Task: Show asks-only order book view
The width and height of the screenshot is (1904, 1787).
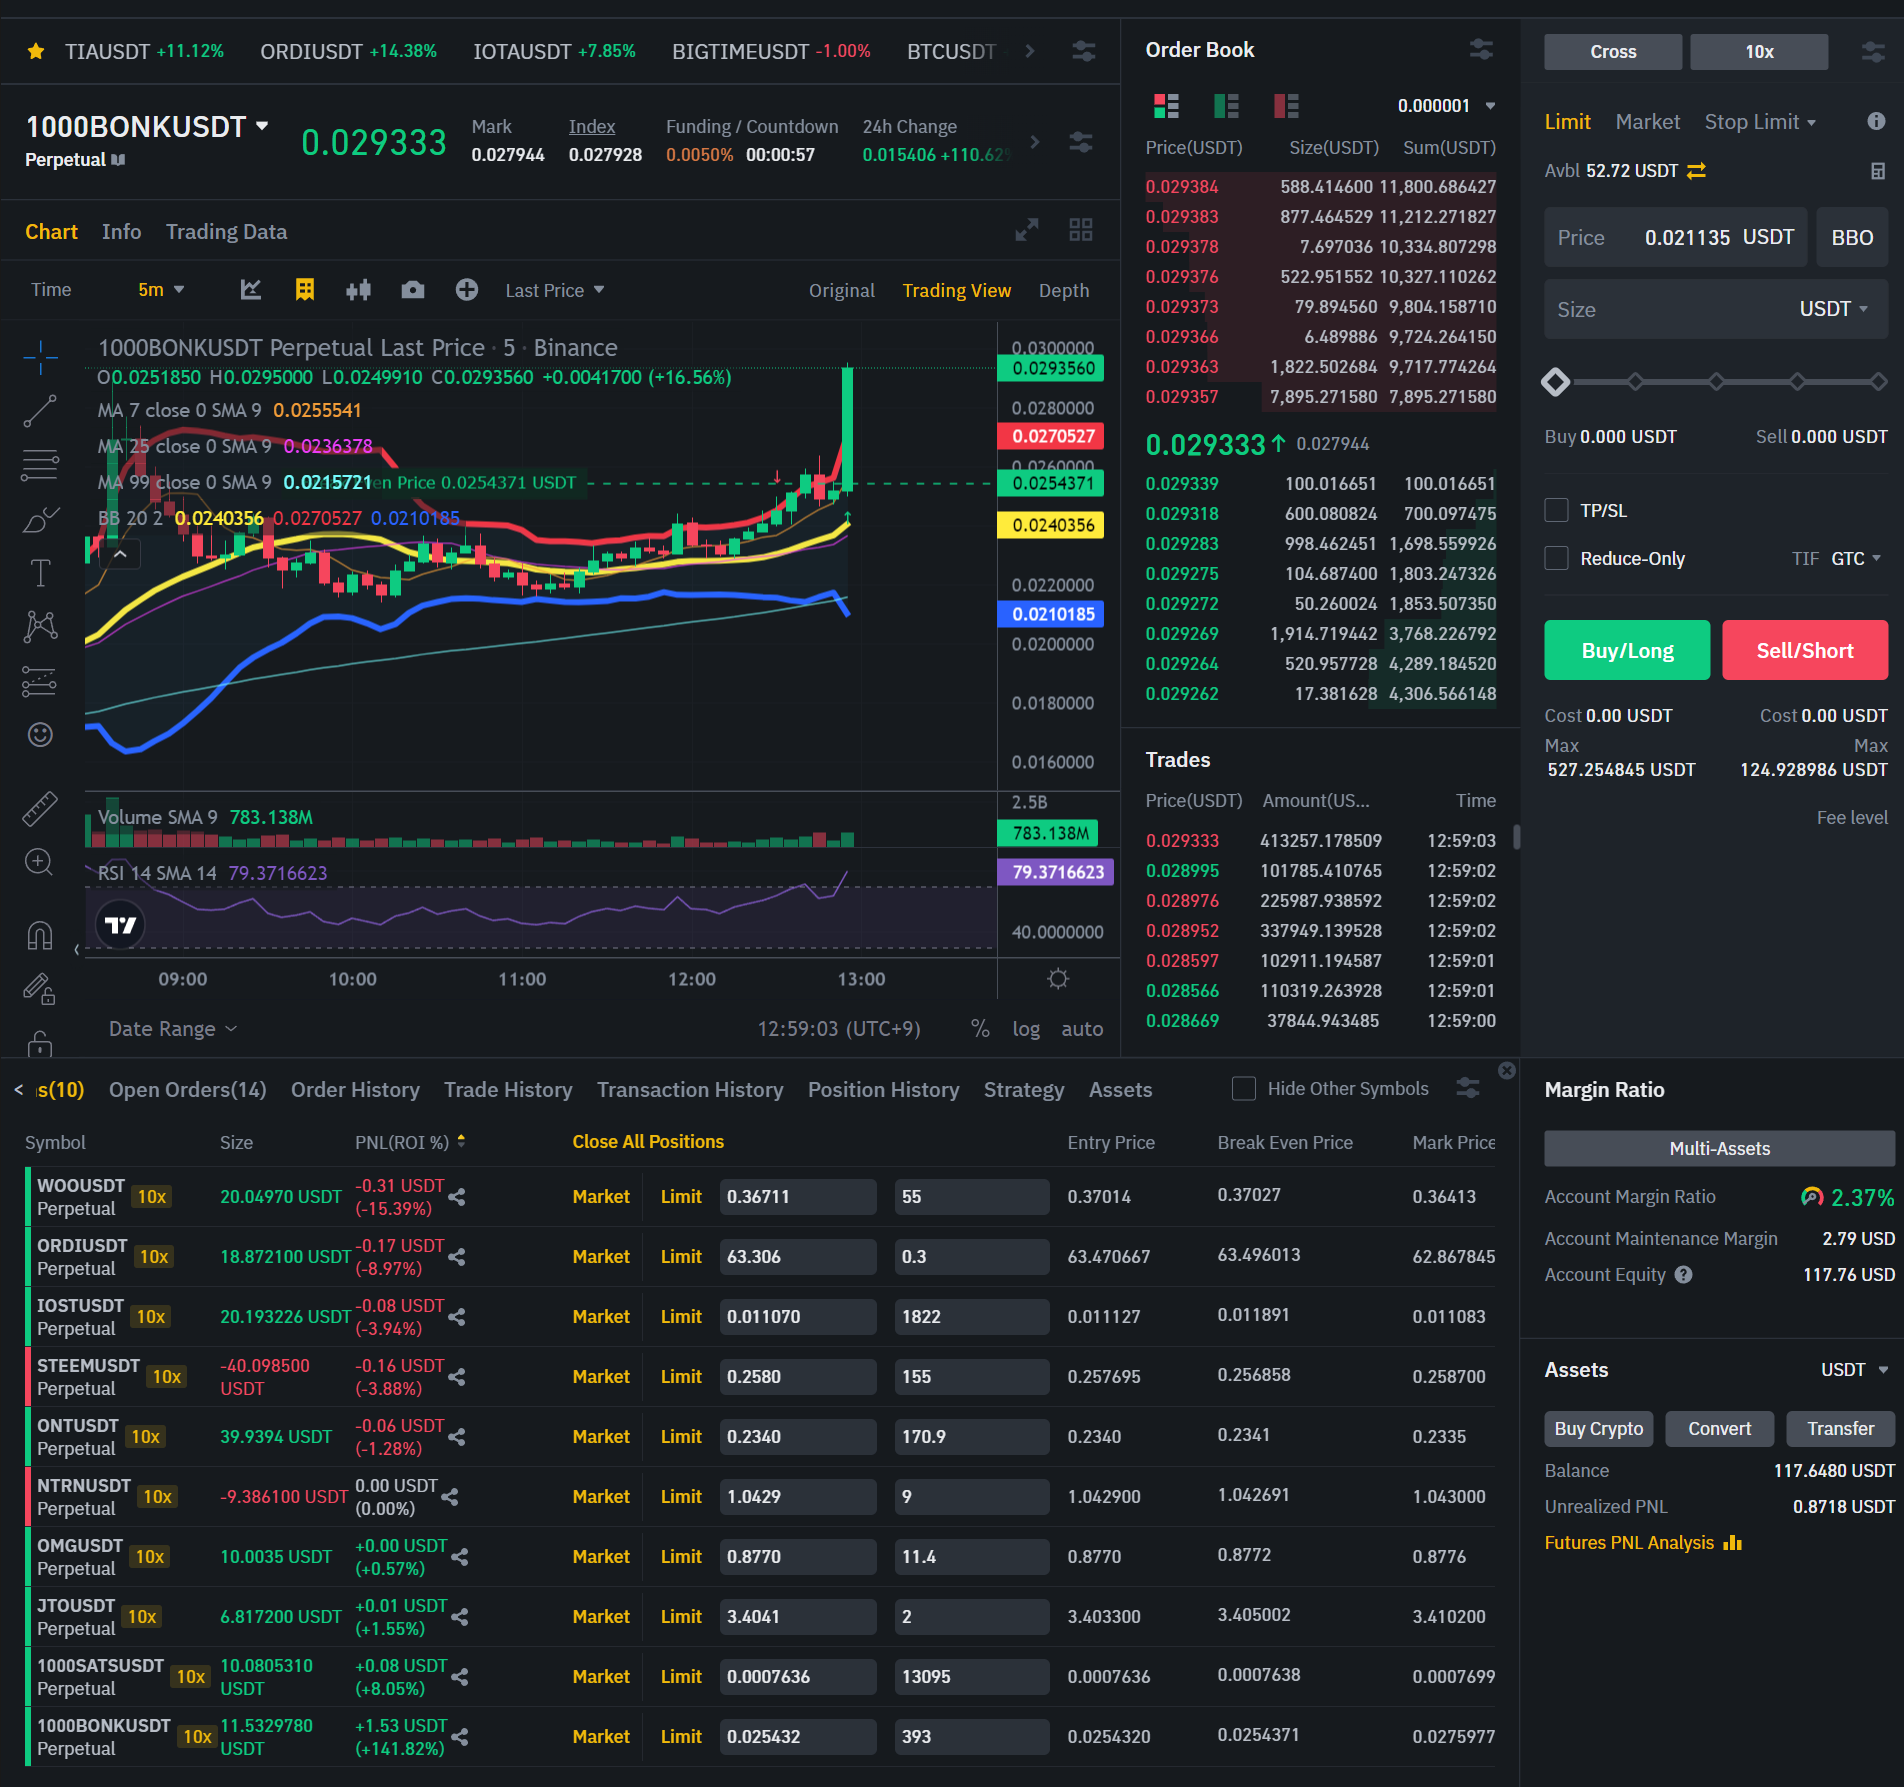Action: click(x=1286, y=105)
